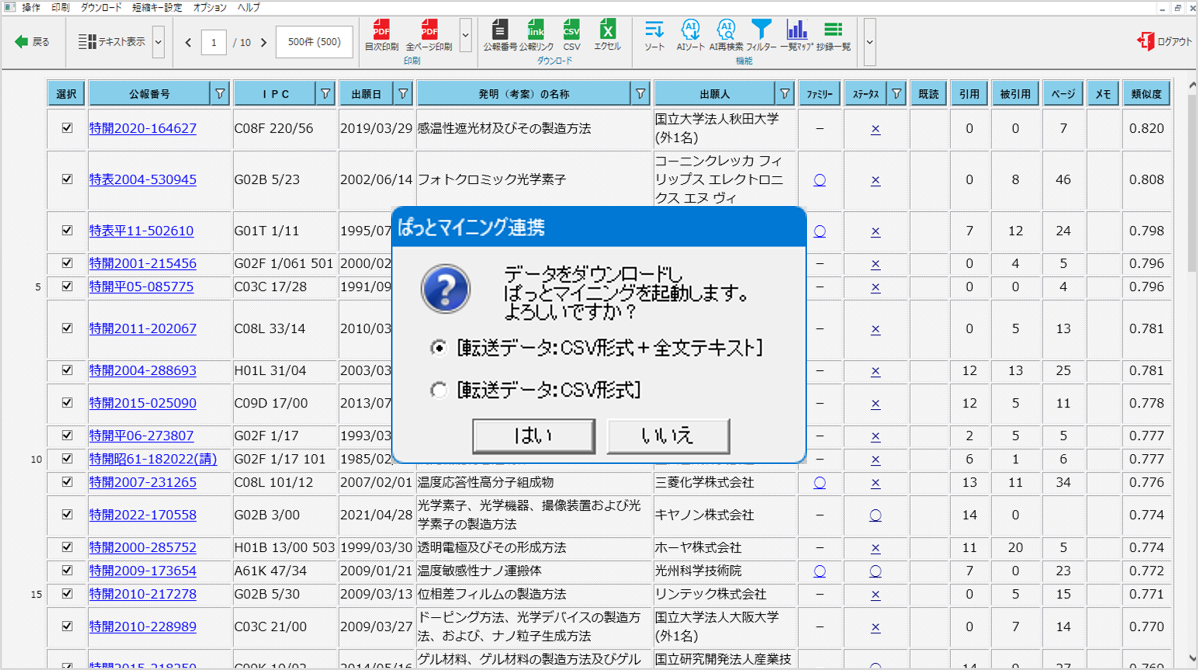Image resolution: width=1198 pixels, height=670 pixels.
Task: Open filter dropdown on 公報番号 column
Action: tap(220, 94)
